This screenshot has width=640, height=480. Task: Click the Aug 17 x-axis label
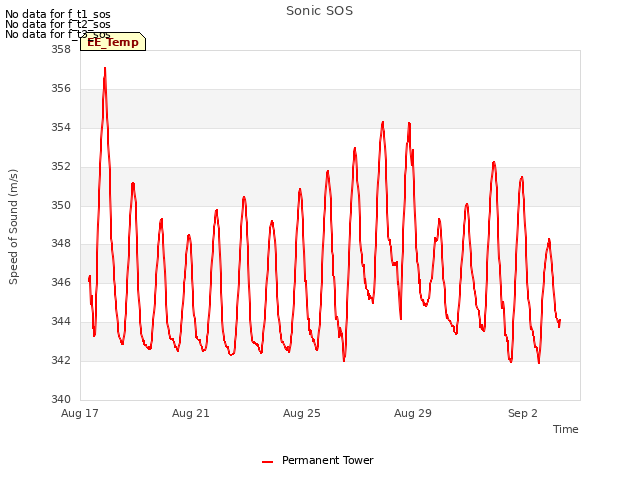[x=80, y=413]
